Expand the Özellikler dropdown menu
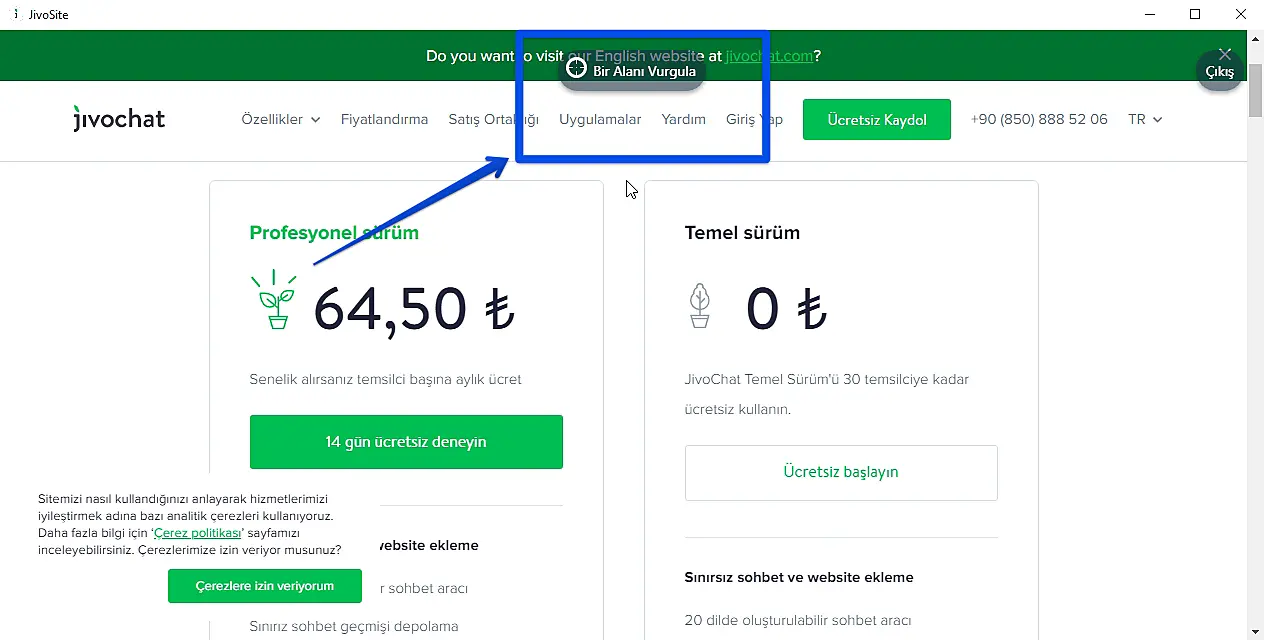This screenshot has width=1264, height=640. pos(280,119)
